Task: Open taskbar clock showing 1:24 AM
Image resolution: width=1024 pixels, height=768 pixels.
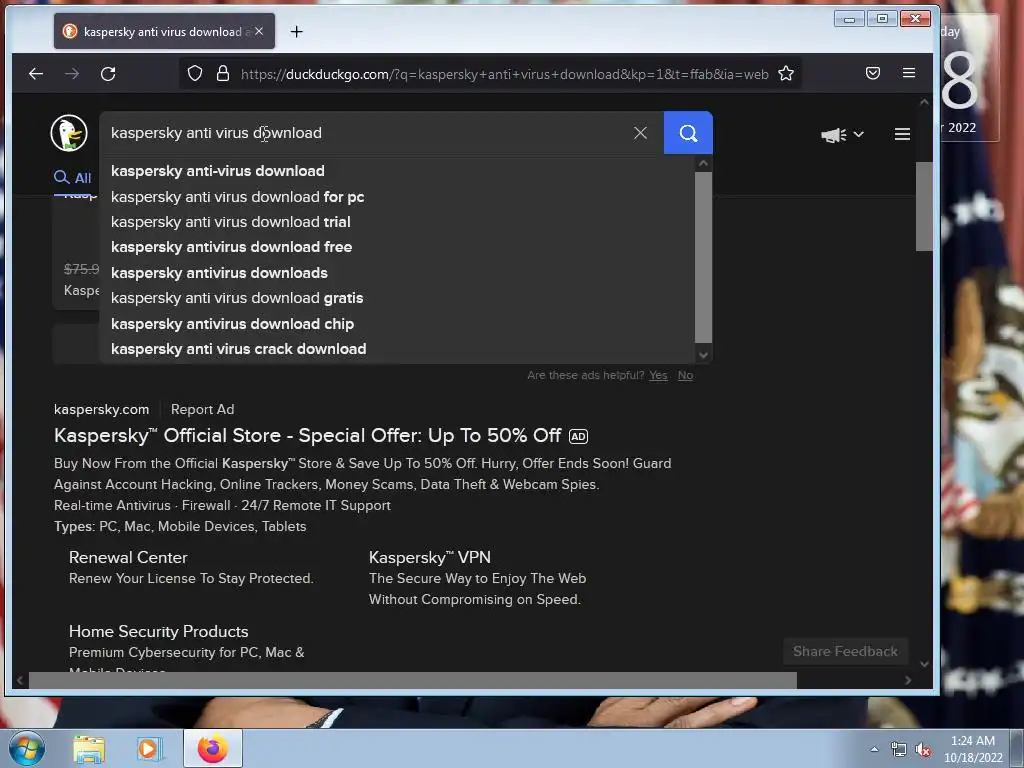Action: [973, 749]
